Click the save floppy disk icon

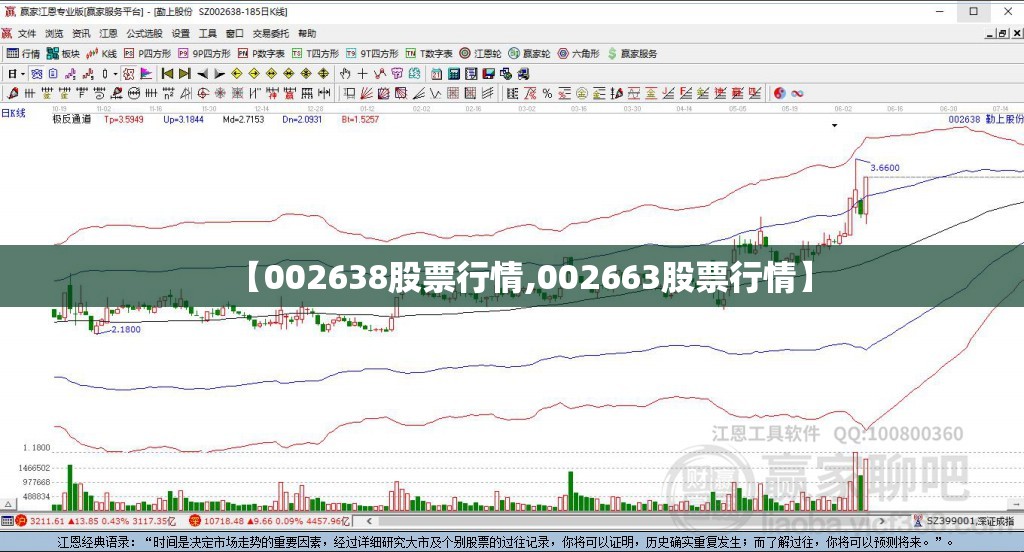click(488, 74)
